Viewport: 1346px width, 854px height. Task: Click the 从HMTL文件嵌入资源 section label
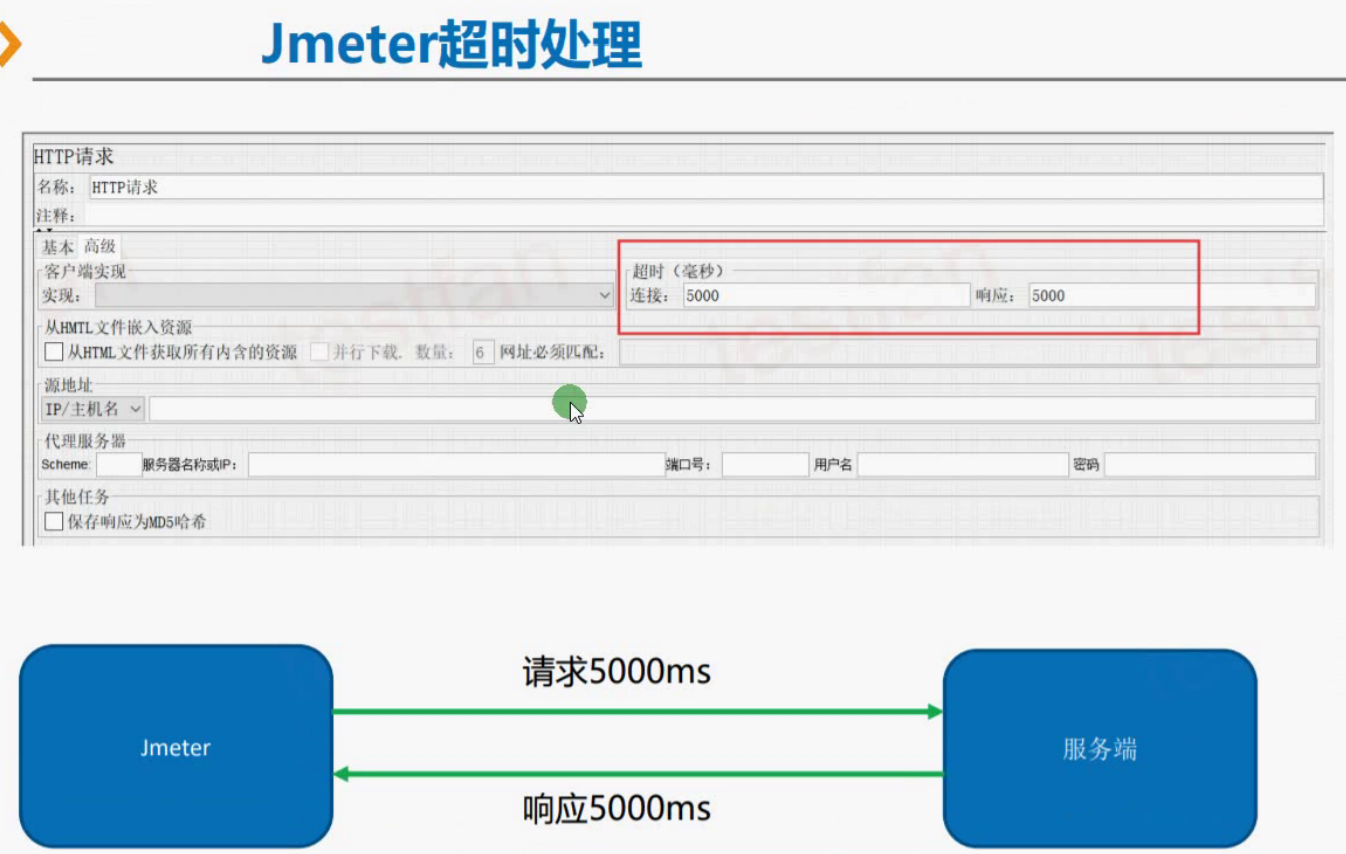(x=118, y=328)
